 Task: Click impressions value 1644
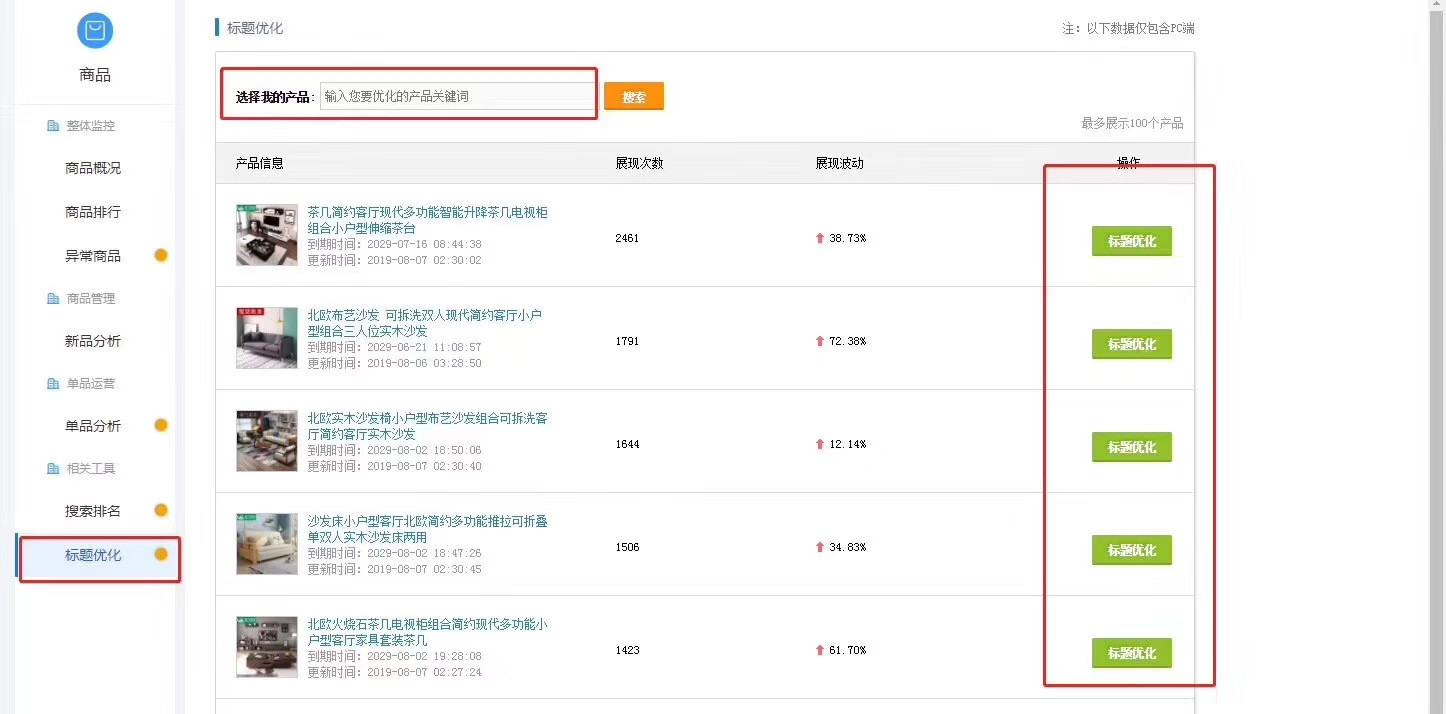pos(627,444)
